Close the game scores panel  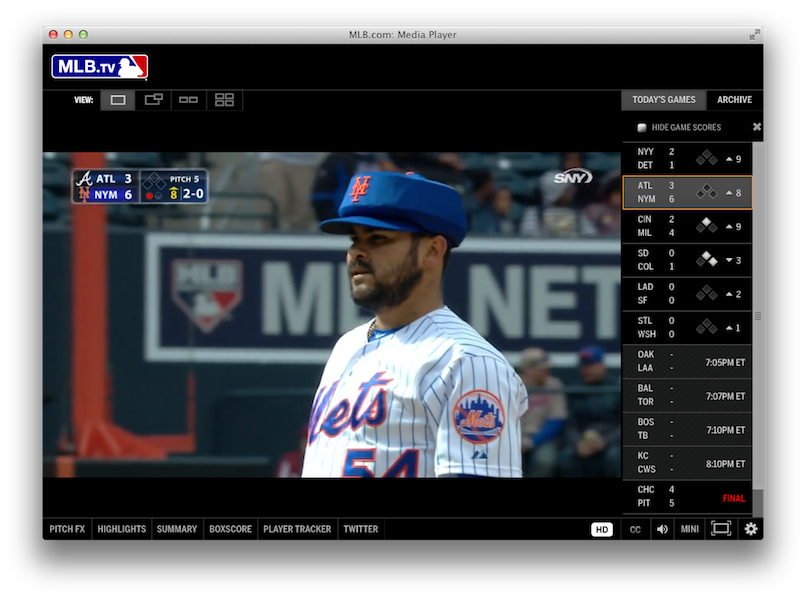pos(757,126)
